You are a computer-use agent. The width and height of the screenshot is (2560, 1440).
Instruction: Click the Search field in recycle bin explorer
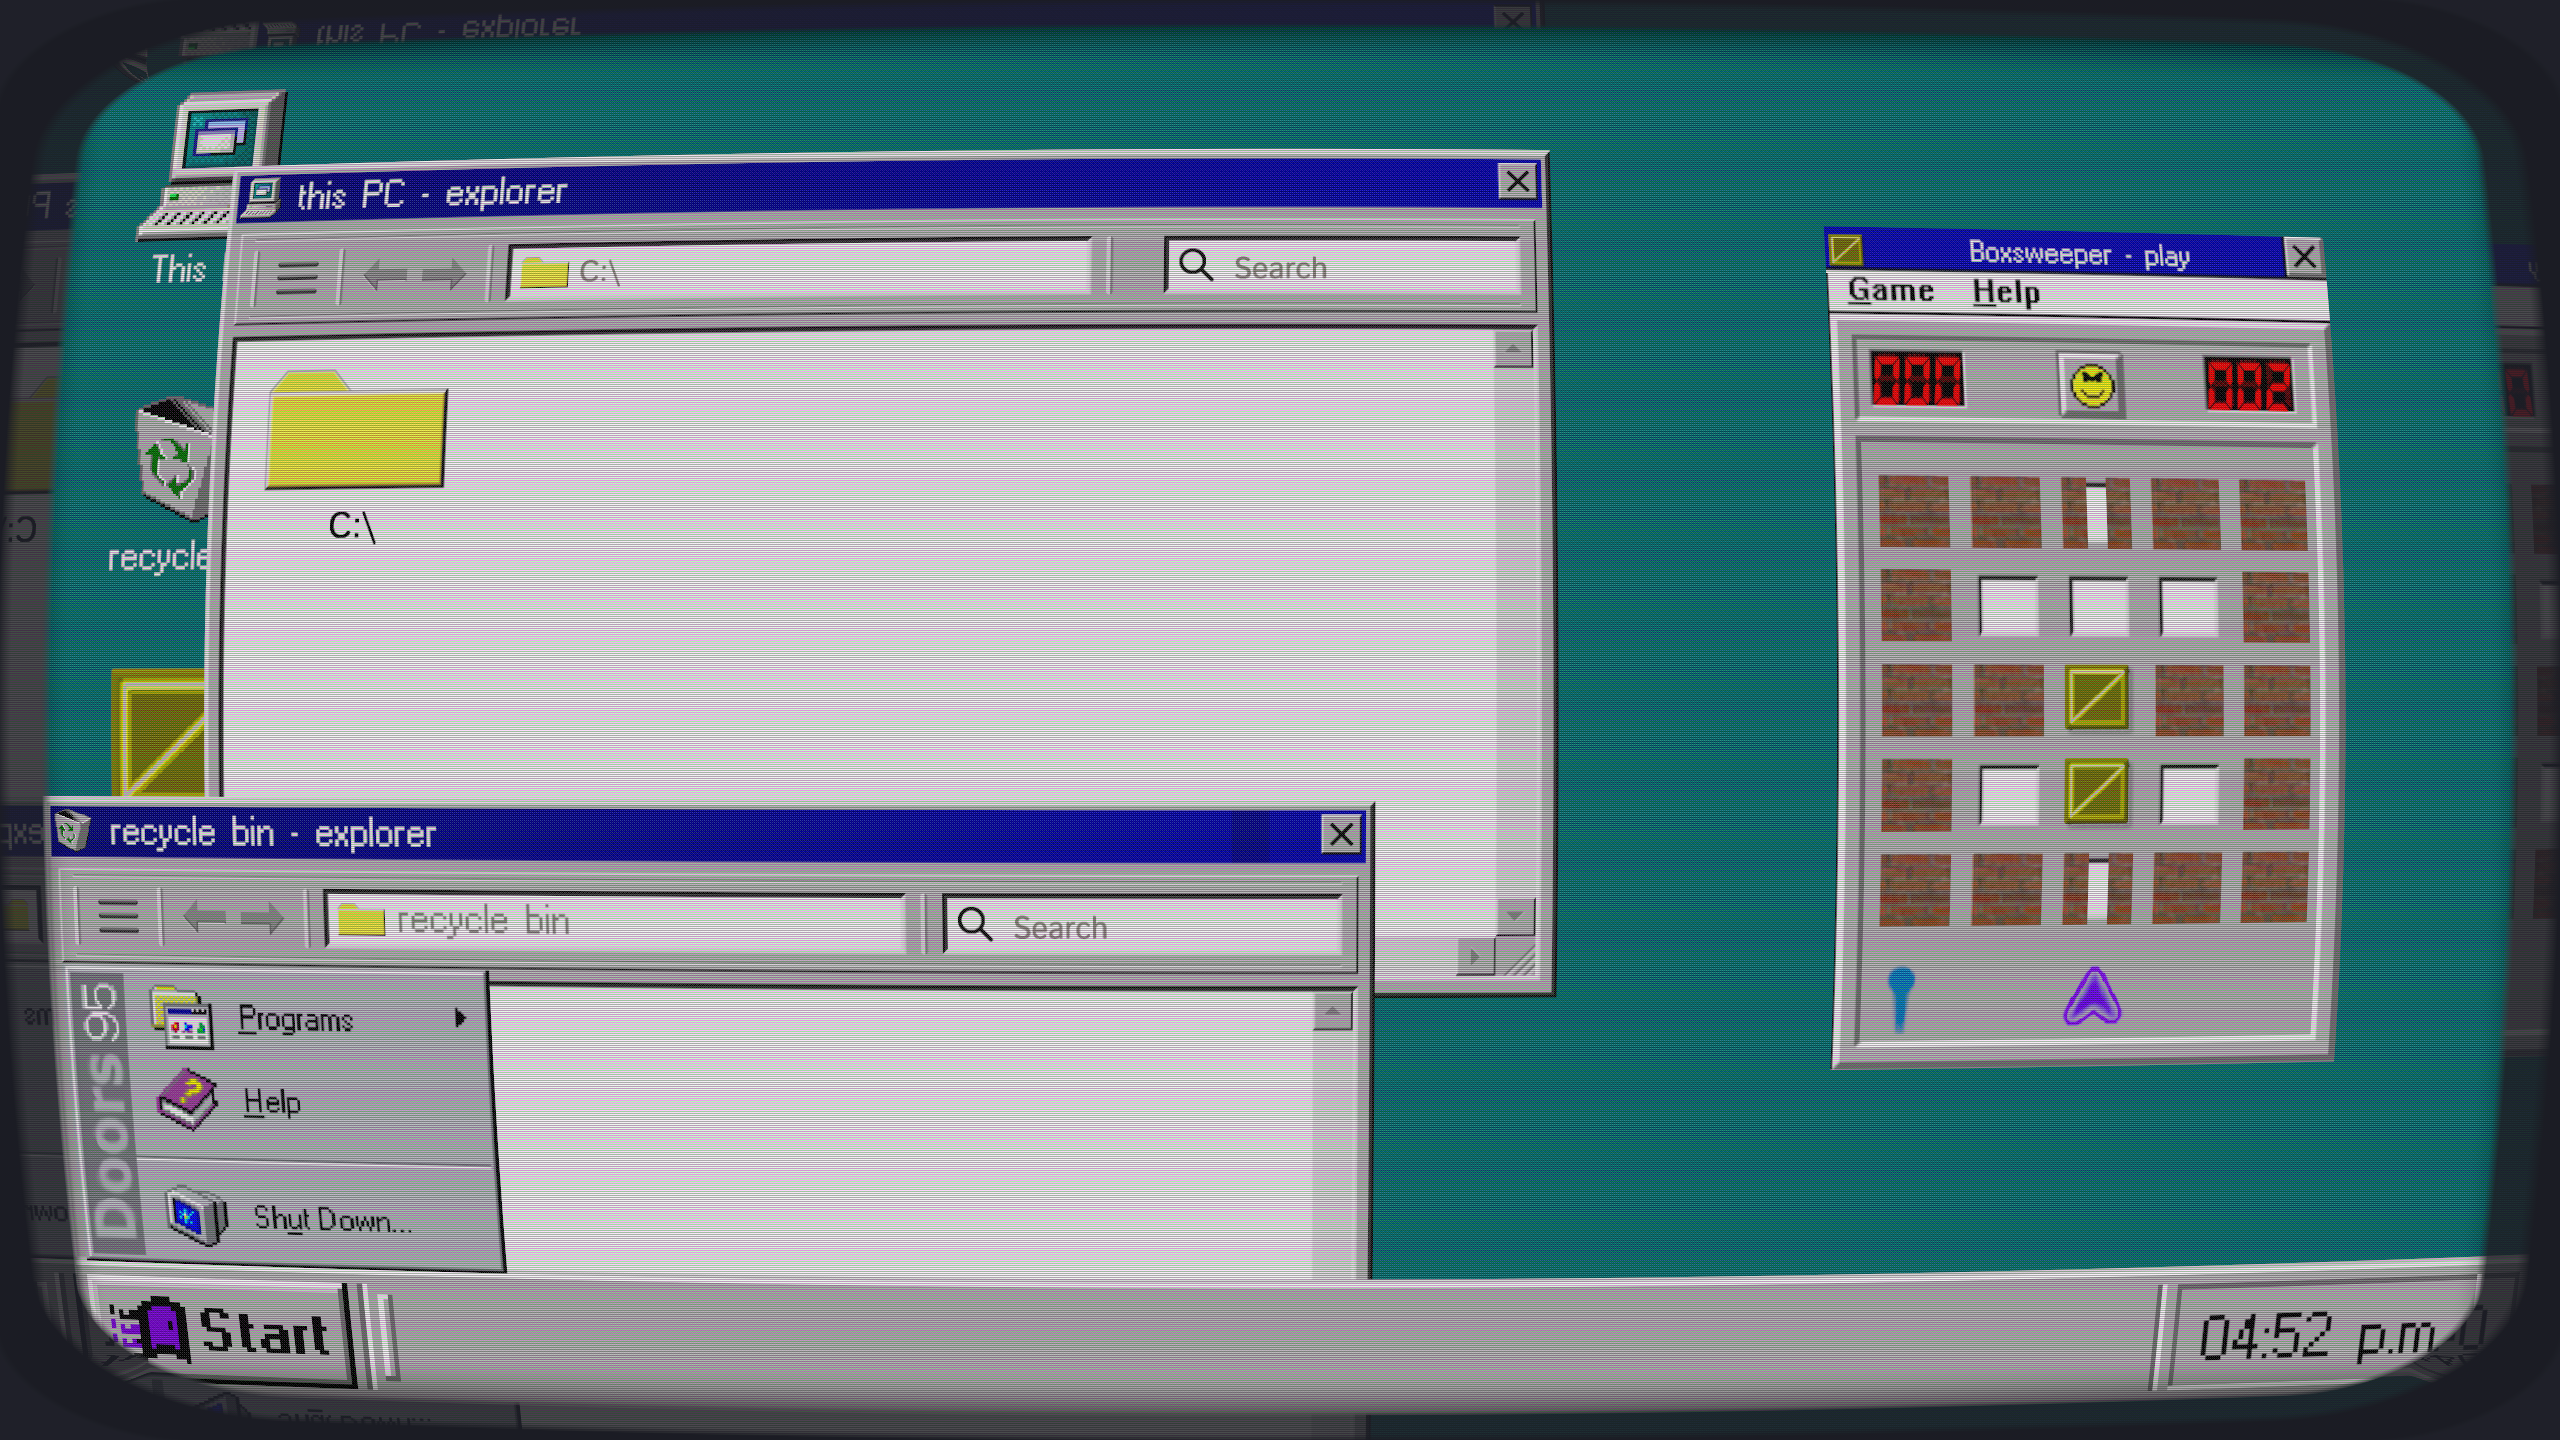pos(1143,925)
